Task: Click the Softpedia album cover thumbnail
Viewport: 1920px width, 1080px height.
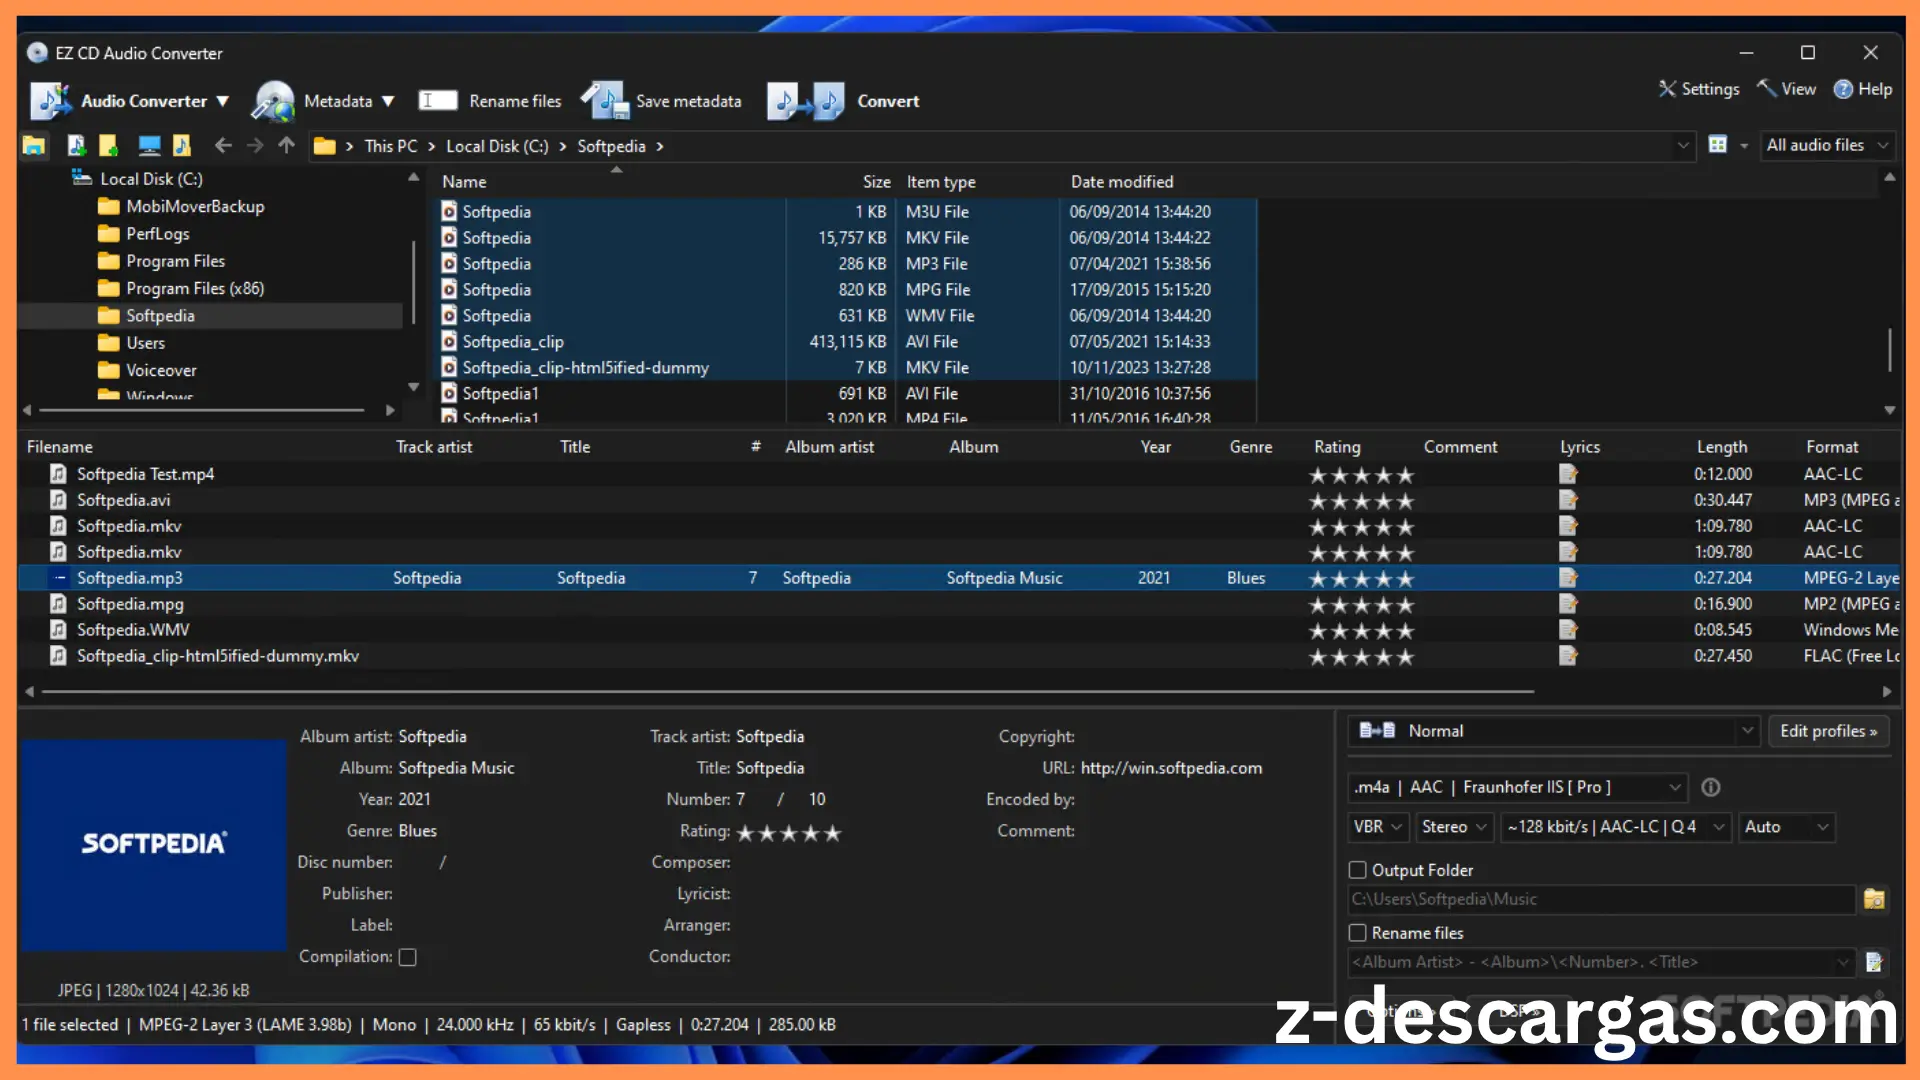Action: coord(153,845)
